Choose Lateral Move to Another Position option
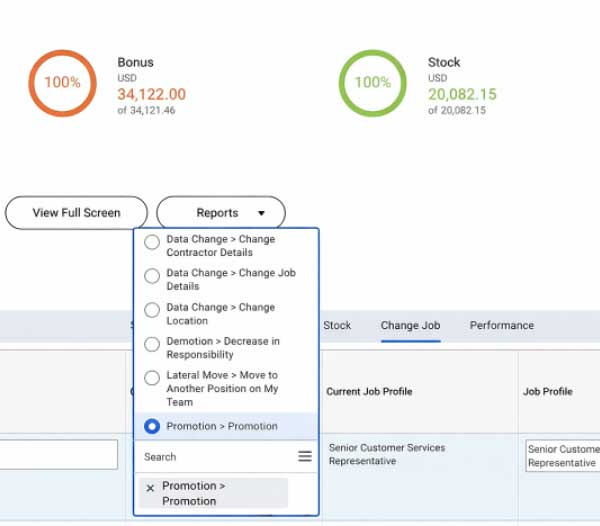The width and height of the screenshot is (600, 526). (x=152, y=379)
